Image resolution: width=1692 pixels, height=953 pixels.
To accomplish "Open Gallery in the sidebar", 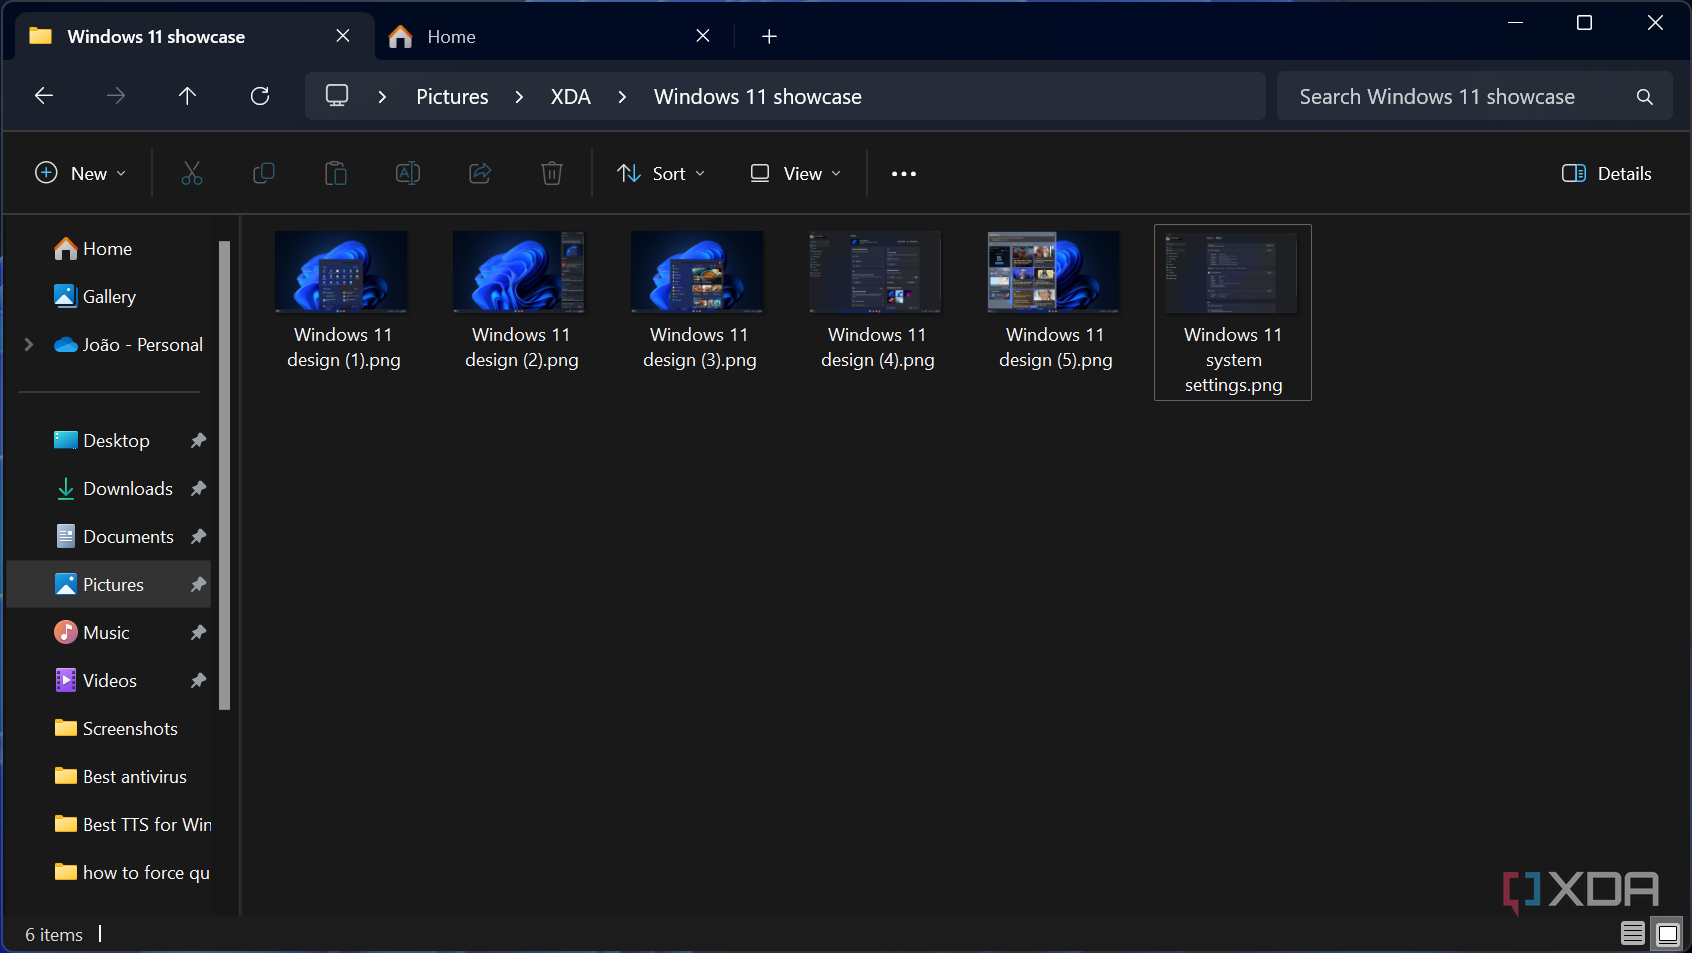I will coord(110,297).
